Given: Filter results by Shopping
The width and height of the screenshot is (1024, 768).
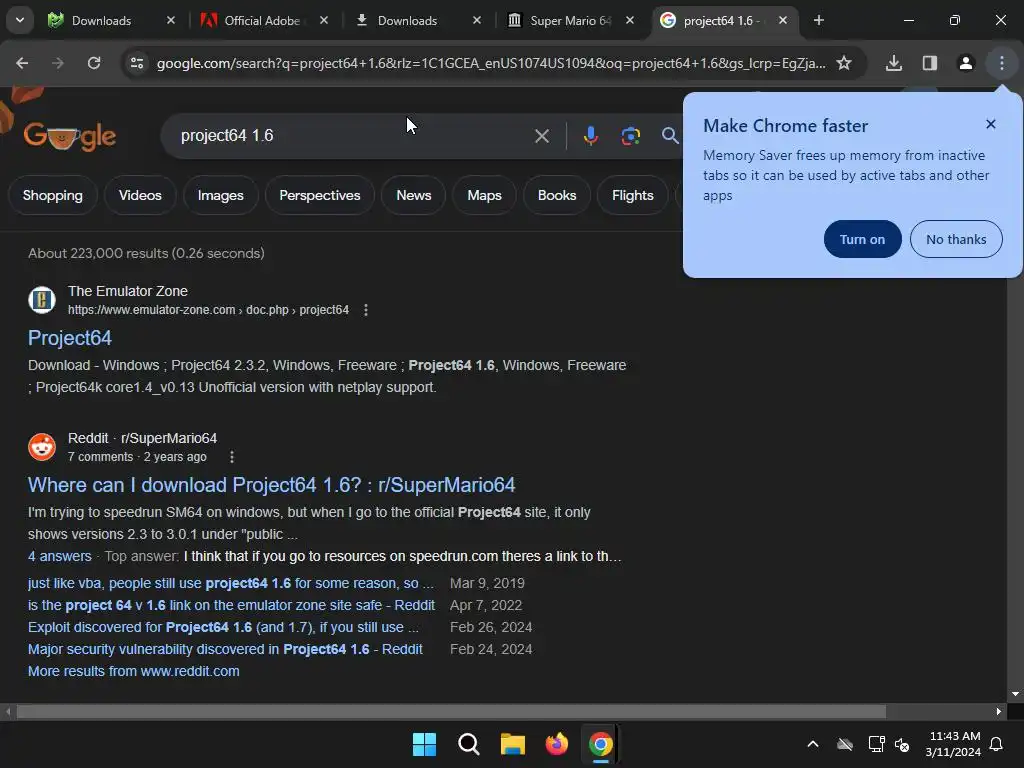Looking at the screenshot, I should click(x=53, y=195).
